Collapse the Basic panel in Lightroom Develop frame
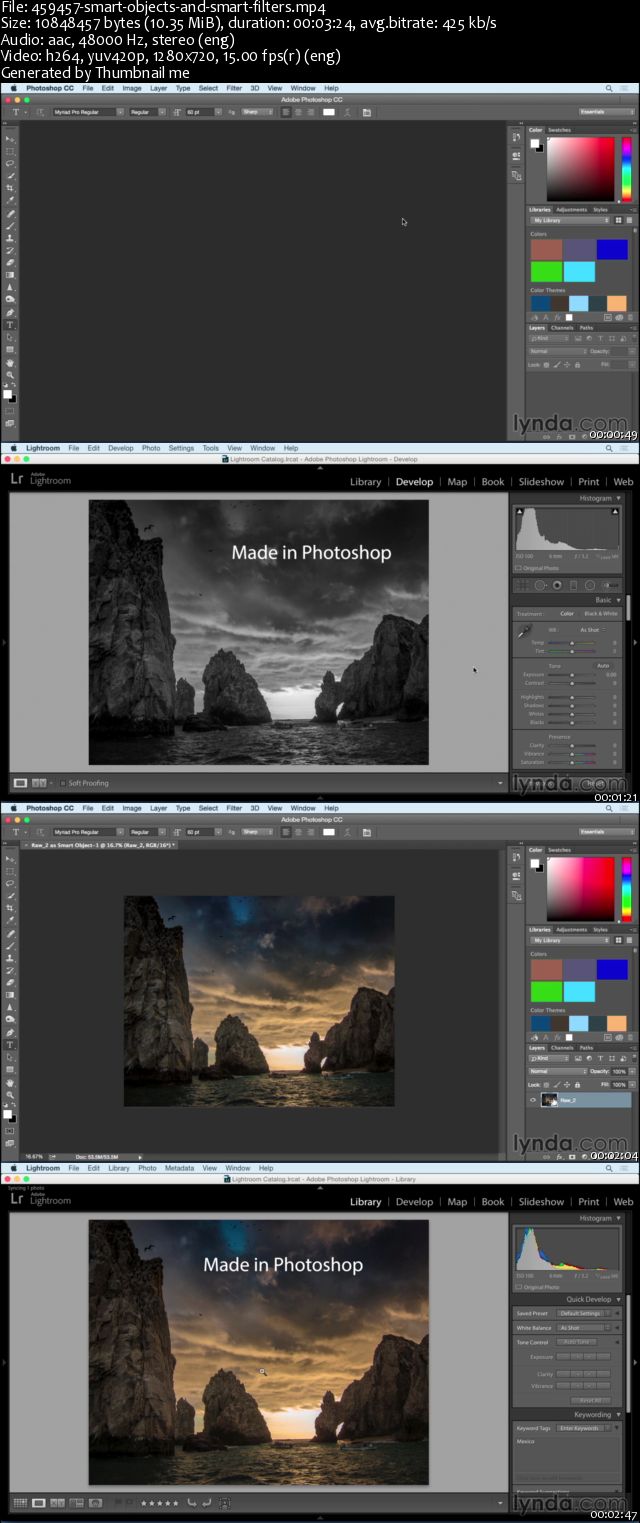Screen dimensions: 640x1523 coord(618,600)
